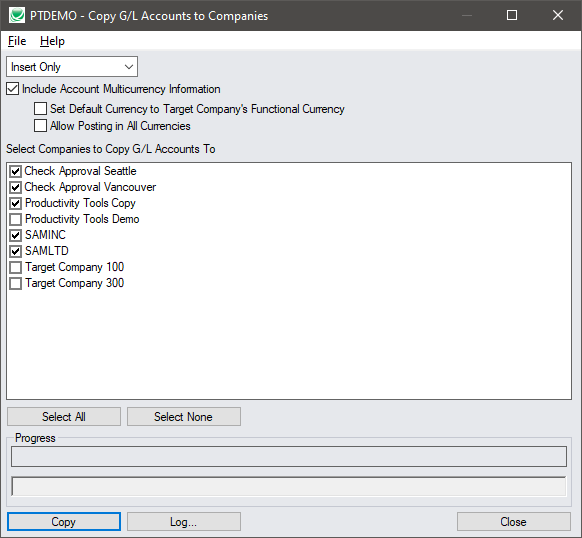Image resolution: width=582 pixels, height=538 pixels.
Task: Uncheck Productivity Tools Copy company
Action: (16, 203)
